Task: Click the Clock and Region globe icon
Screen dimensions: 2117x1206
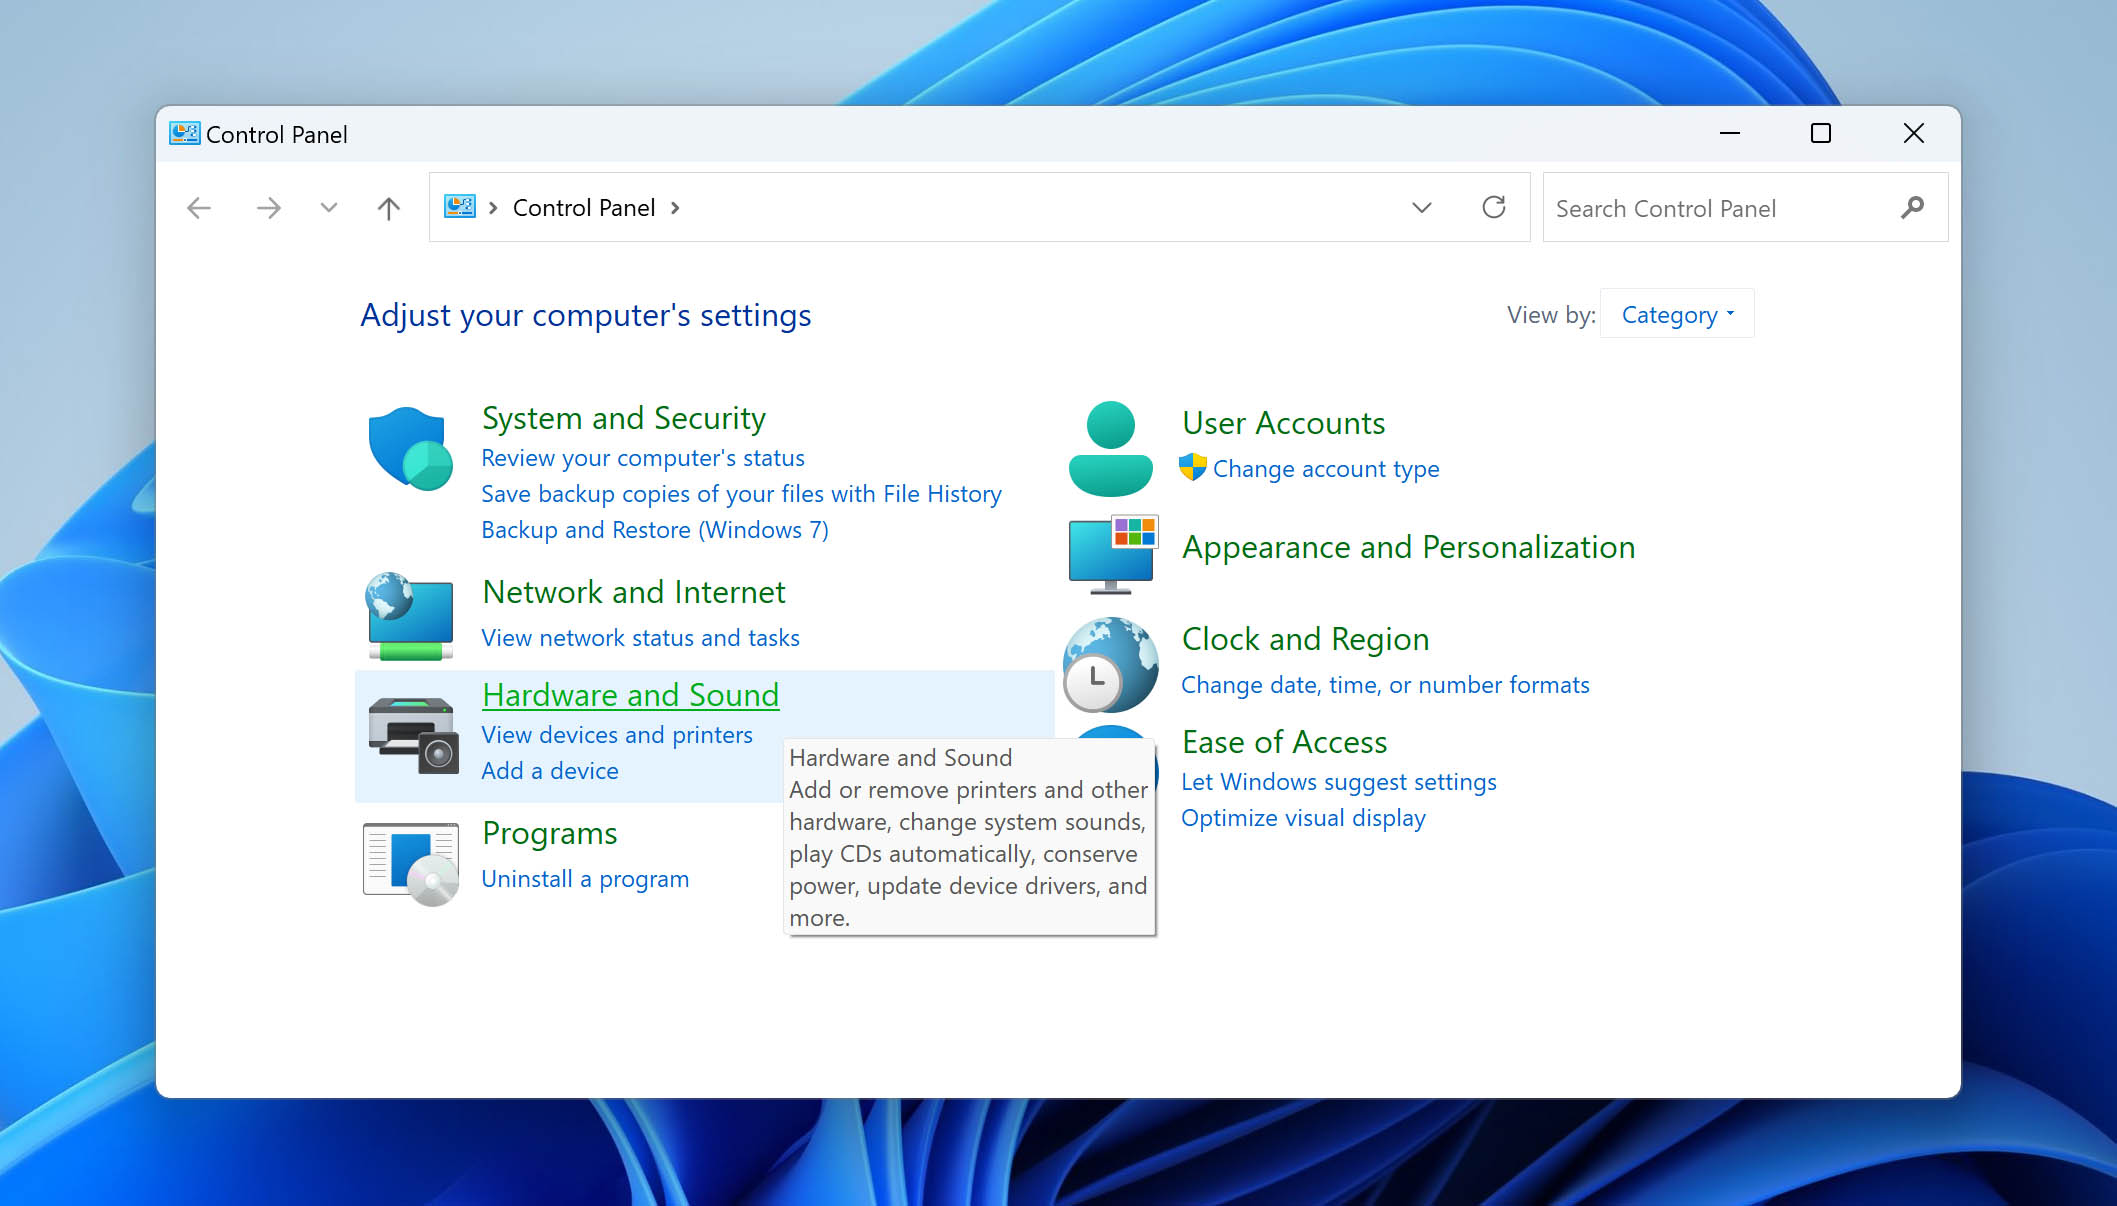Action: (x=1110, y=664)
